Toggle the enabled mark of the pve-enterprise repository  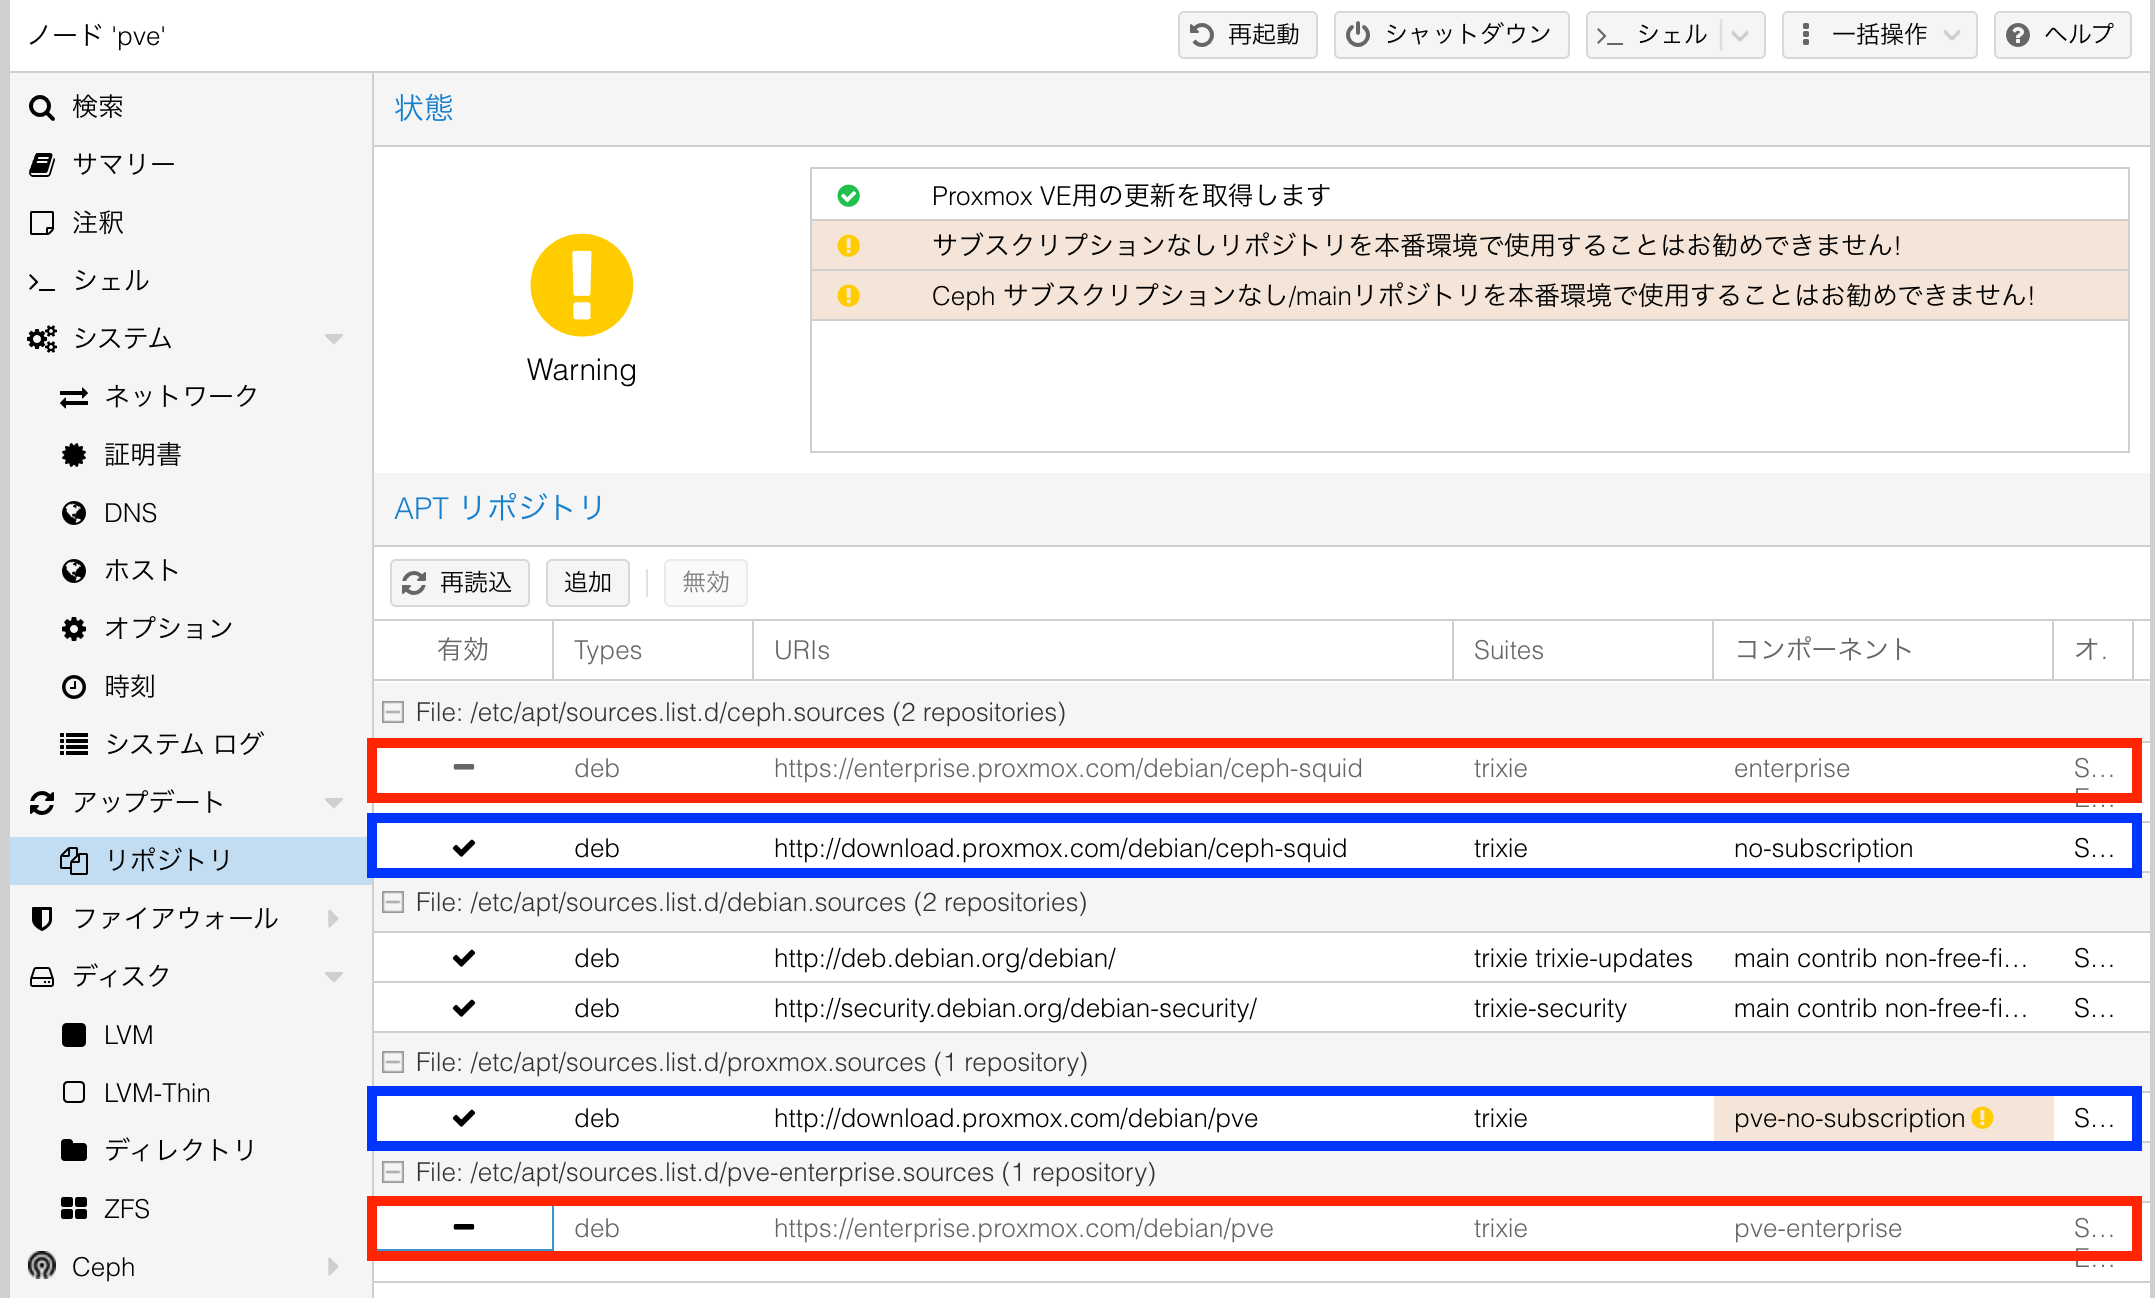[x=464, y=1227]
